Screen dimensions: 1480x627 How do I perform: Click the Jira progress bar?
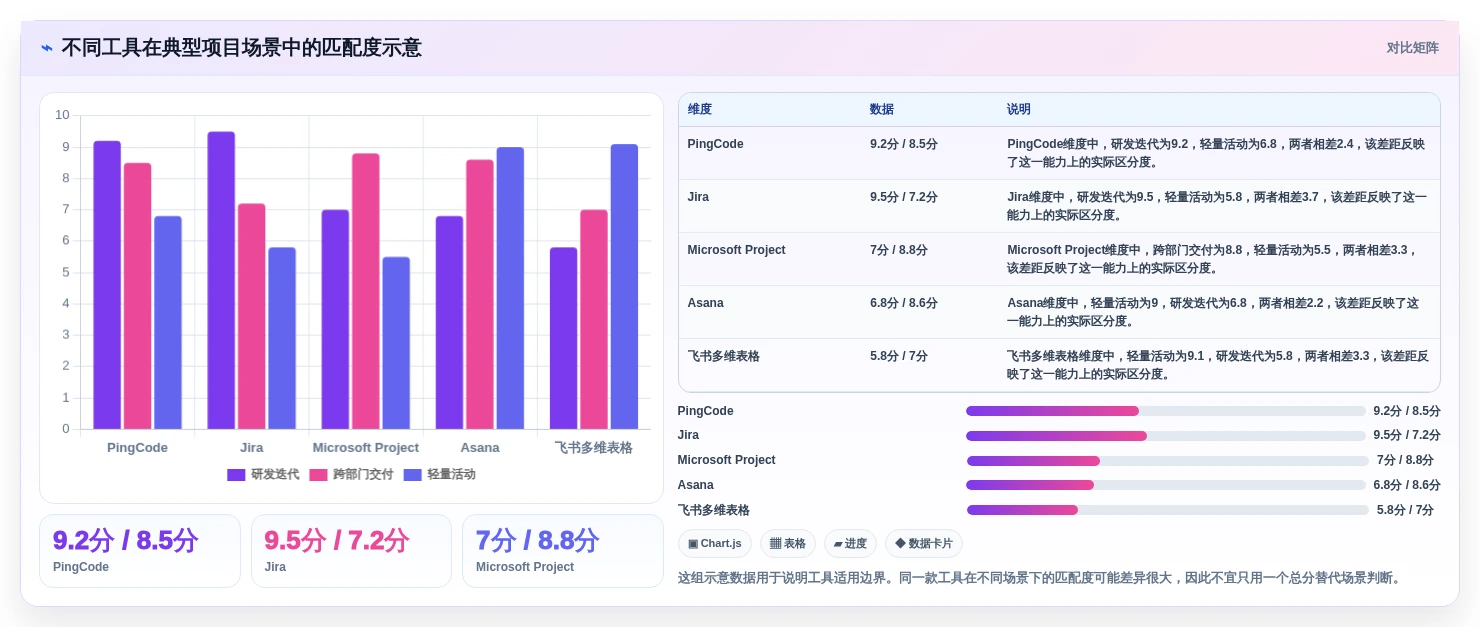[1166, 435]
